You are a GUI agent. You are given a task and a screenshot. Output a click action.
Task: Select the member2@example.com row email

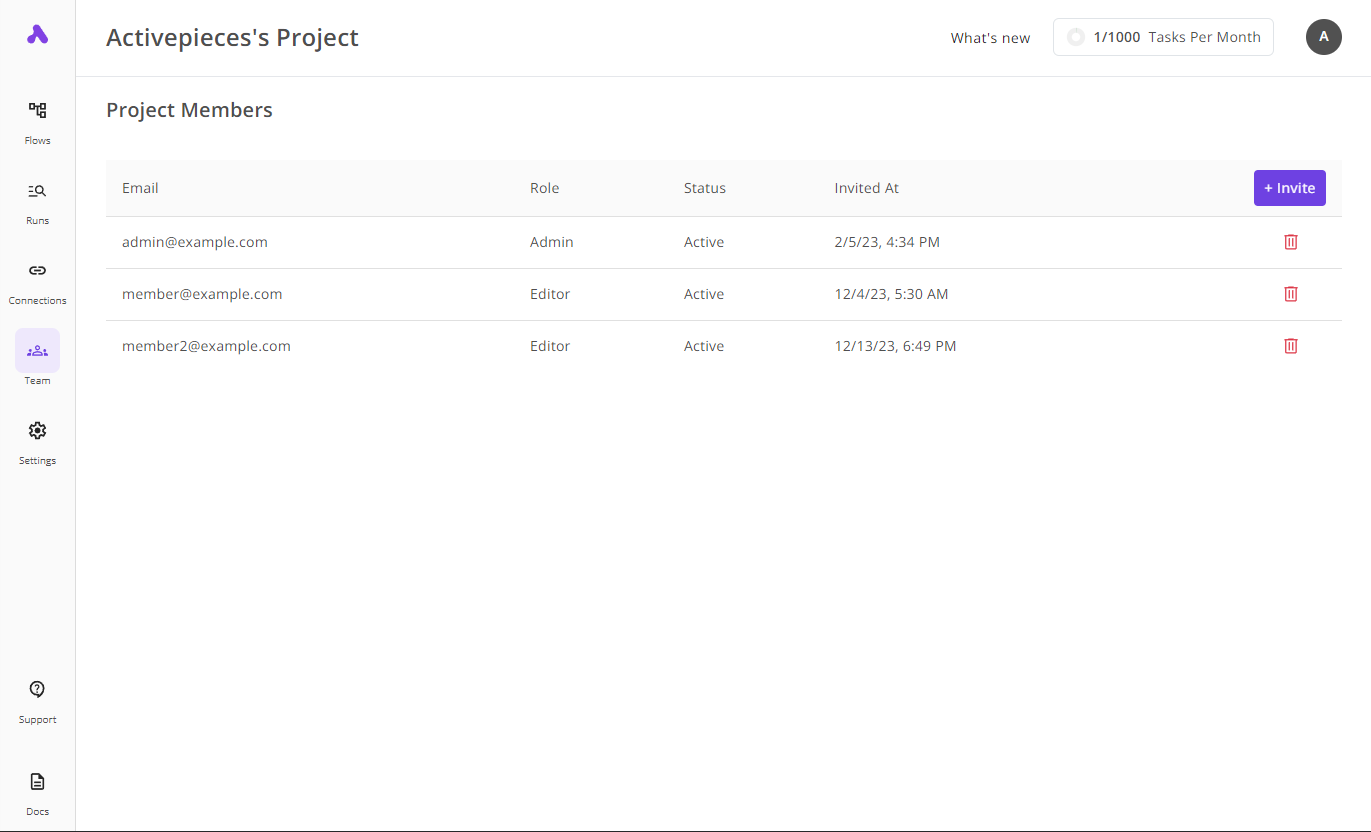(206, 346)
